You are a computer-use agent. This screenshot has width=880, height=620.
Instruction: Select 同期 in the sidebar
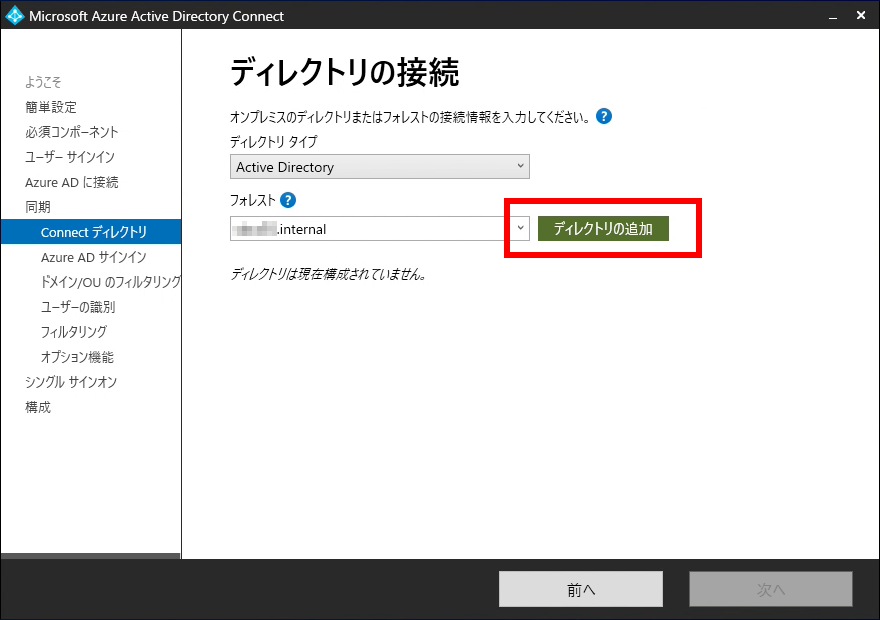tap(38, 207)
